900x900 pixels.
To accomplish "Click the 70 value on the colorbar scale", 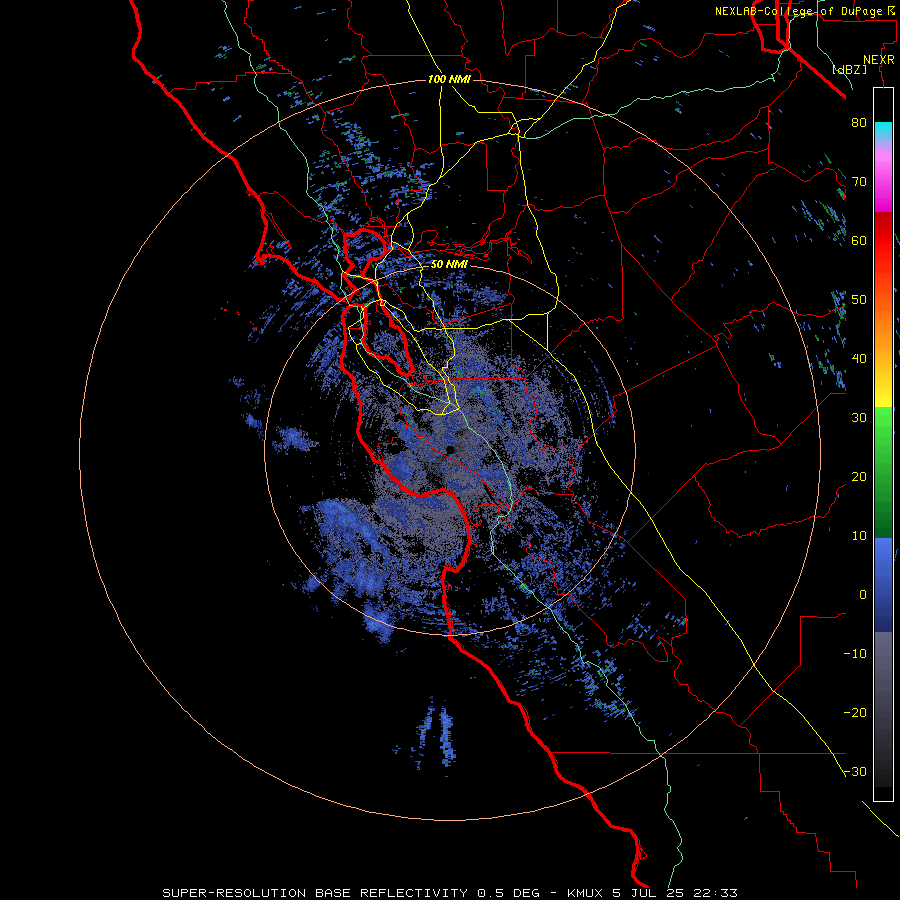I will (859, 181).
